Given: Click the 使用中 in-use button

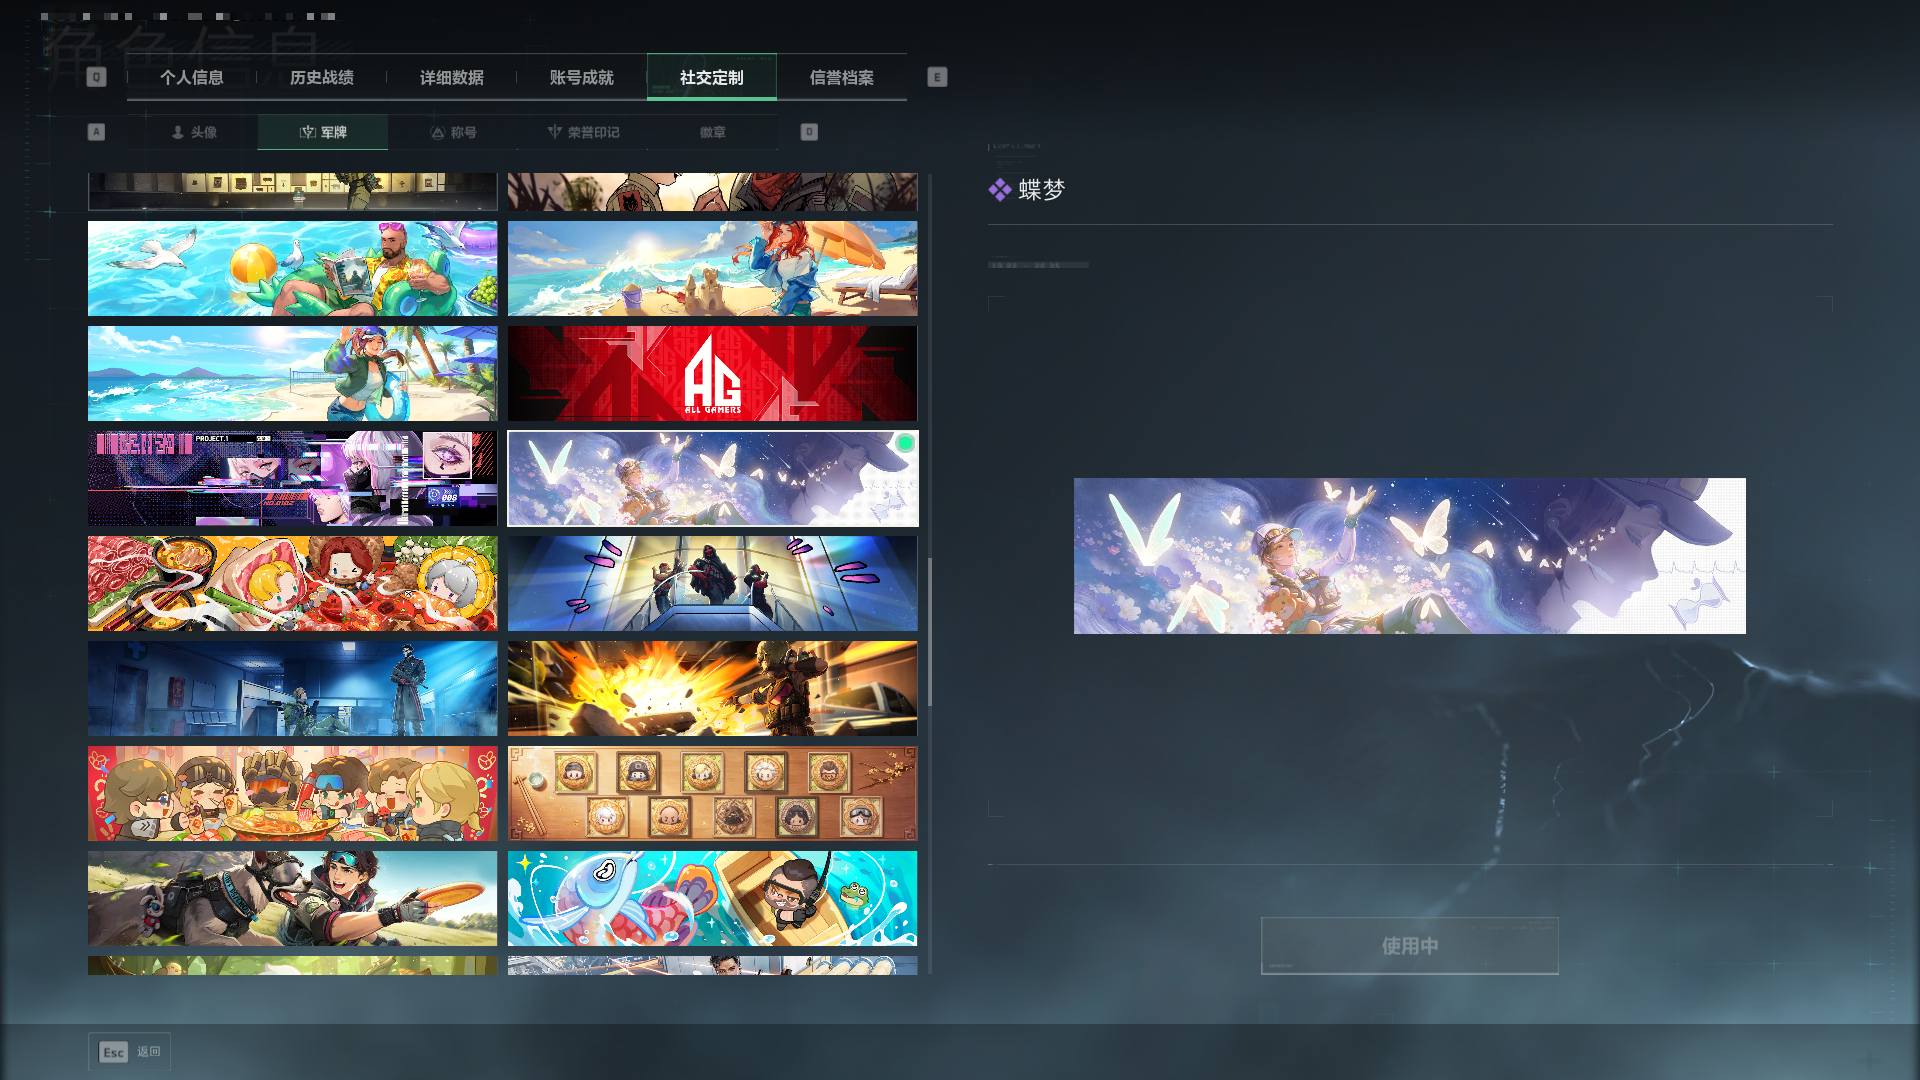Looking at the screenshot, I should click(1409, 946).
